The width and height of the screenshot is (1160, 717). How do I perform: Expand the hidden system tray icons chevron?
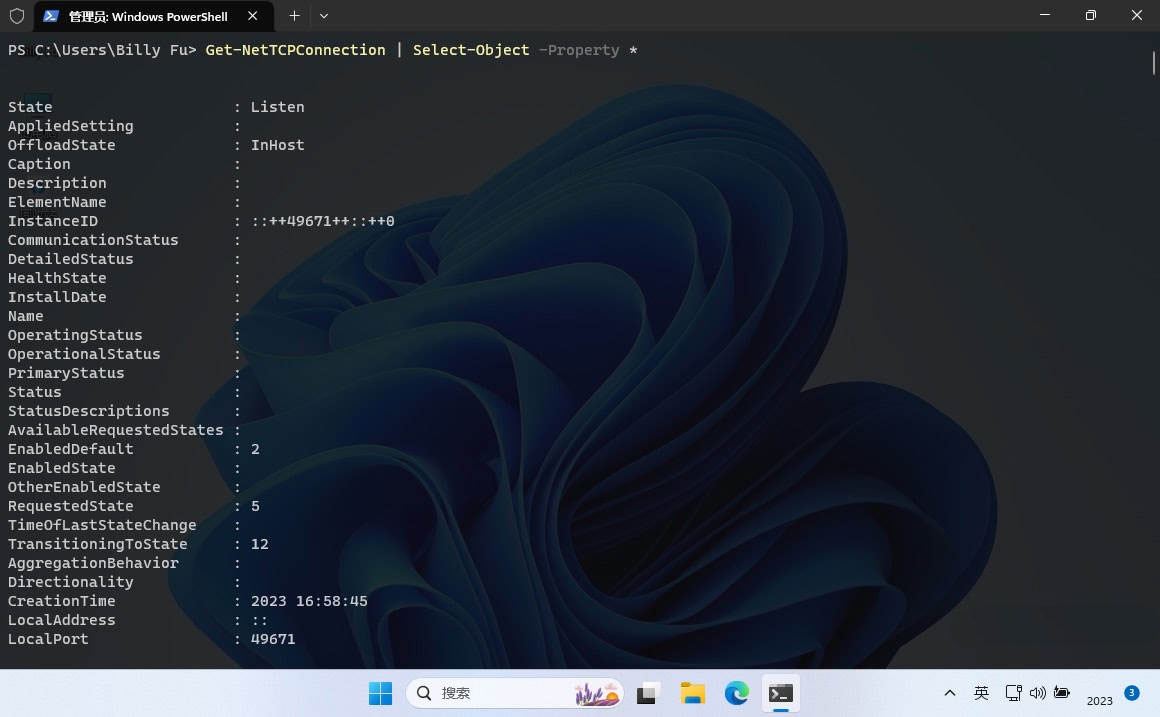[x=949, y=693]
